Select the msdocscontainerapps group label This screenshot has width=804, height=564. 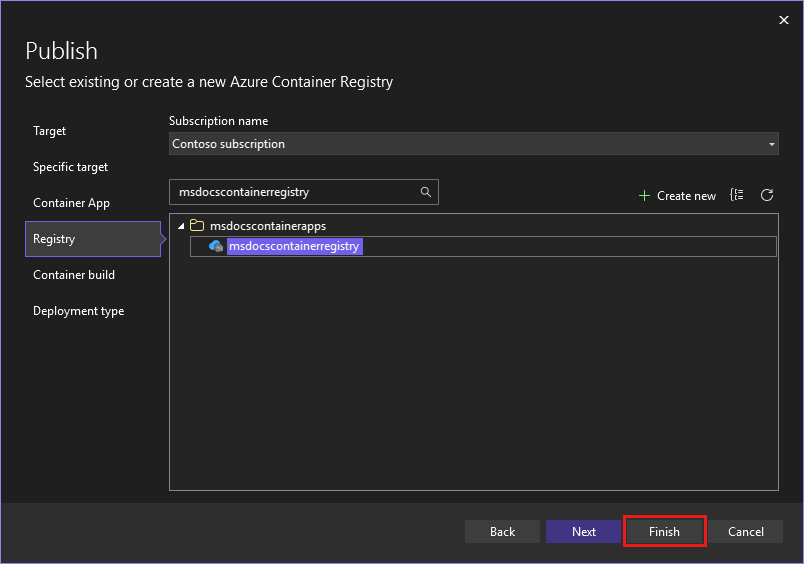pyautogui.click(x=268, y=226)
